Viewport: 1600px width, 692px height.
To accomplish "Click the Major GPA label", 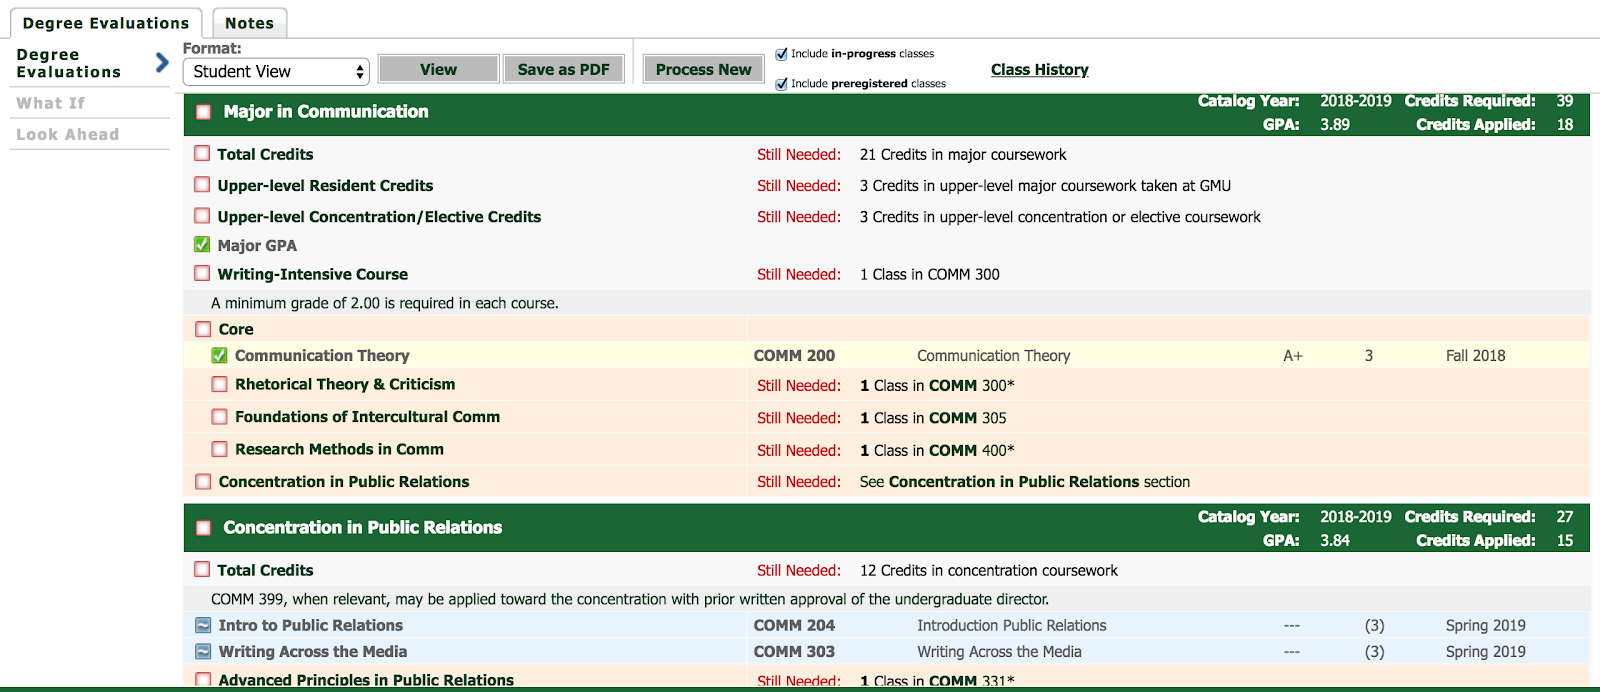I will pos(257,245).
